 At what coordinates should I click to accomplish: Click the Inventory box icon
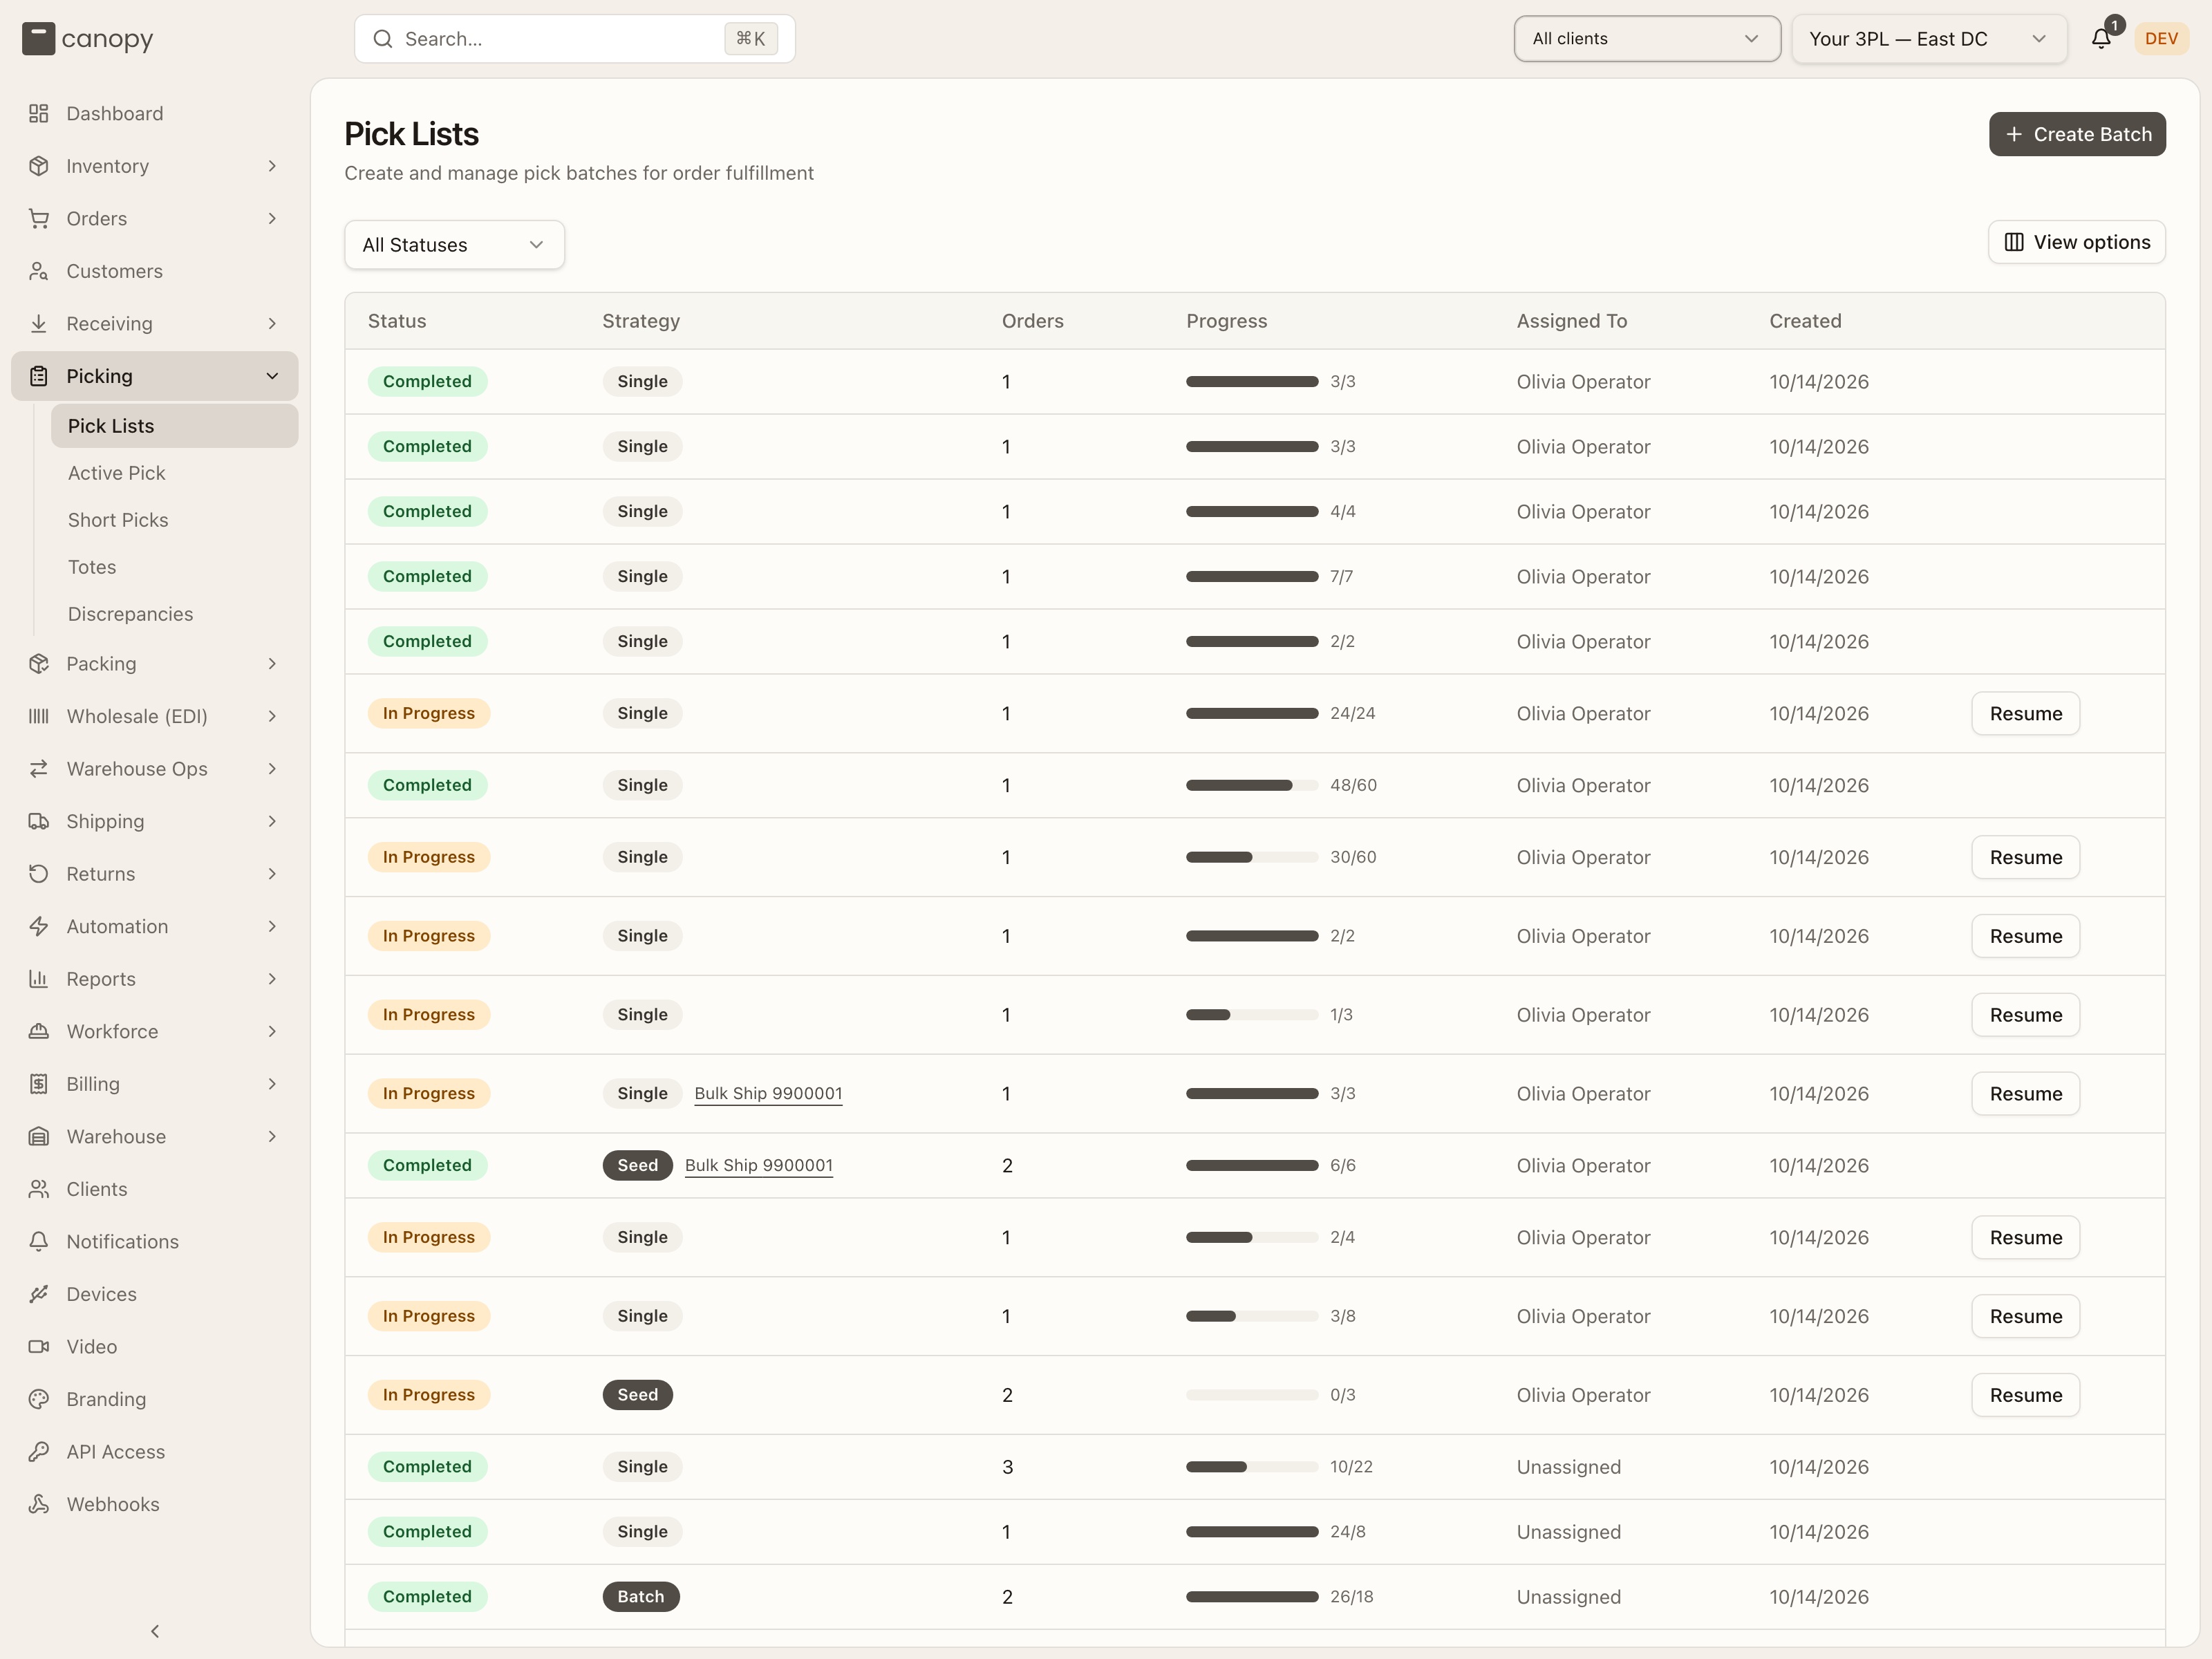[39, 166]
